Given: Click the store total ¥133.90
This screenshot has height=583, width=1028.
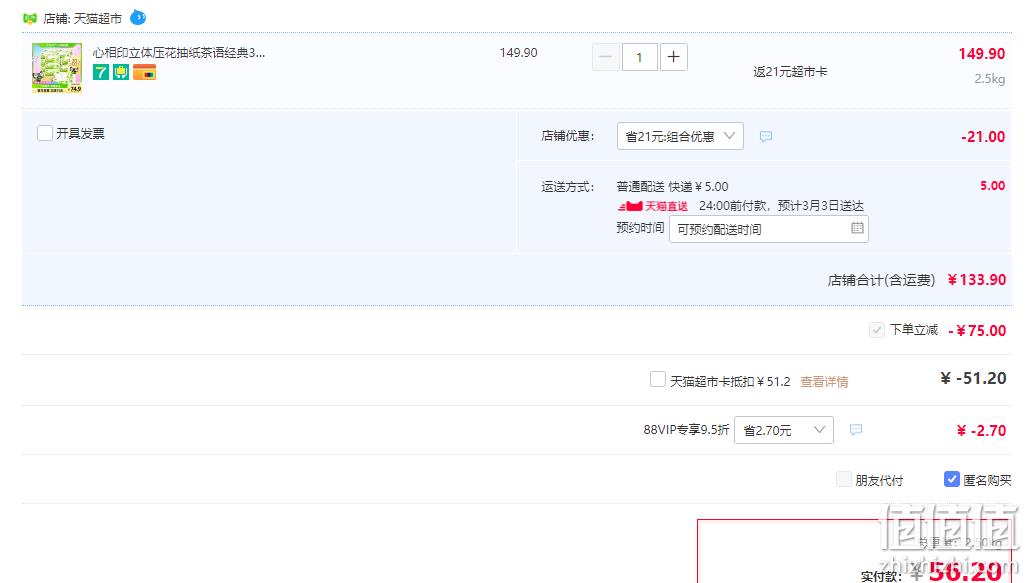Looking at the screenshot, I should pyautogui.click(x=976, y=280).
